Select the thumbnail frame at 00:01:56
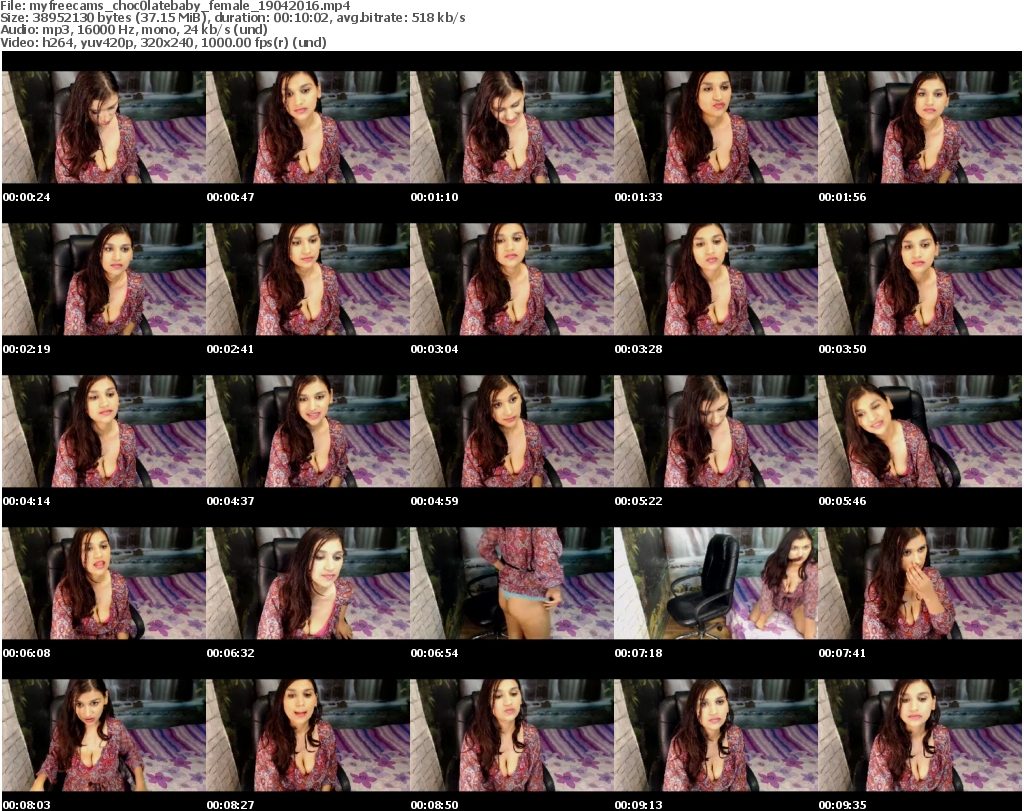Screen dimensions: 1024x811 (x=920, y=127)
